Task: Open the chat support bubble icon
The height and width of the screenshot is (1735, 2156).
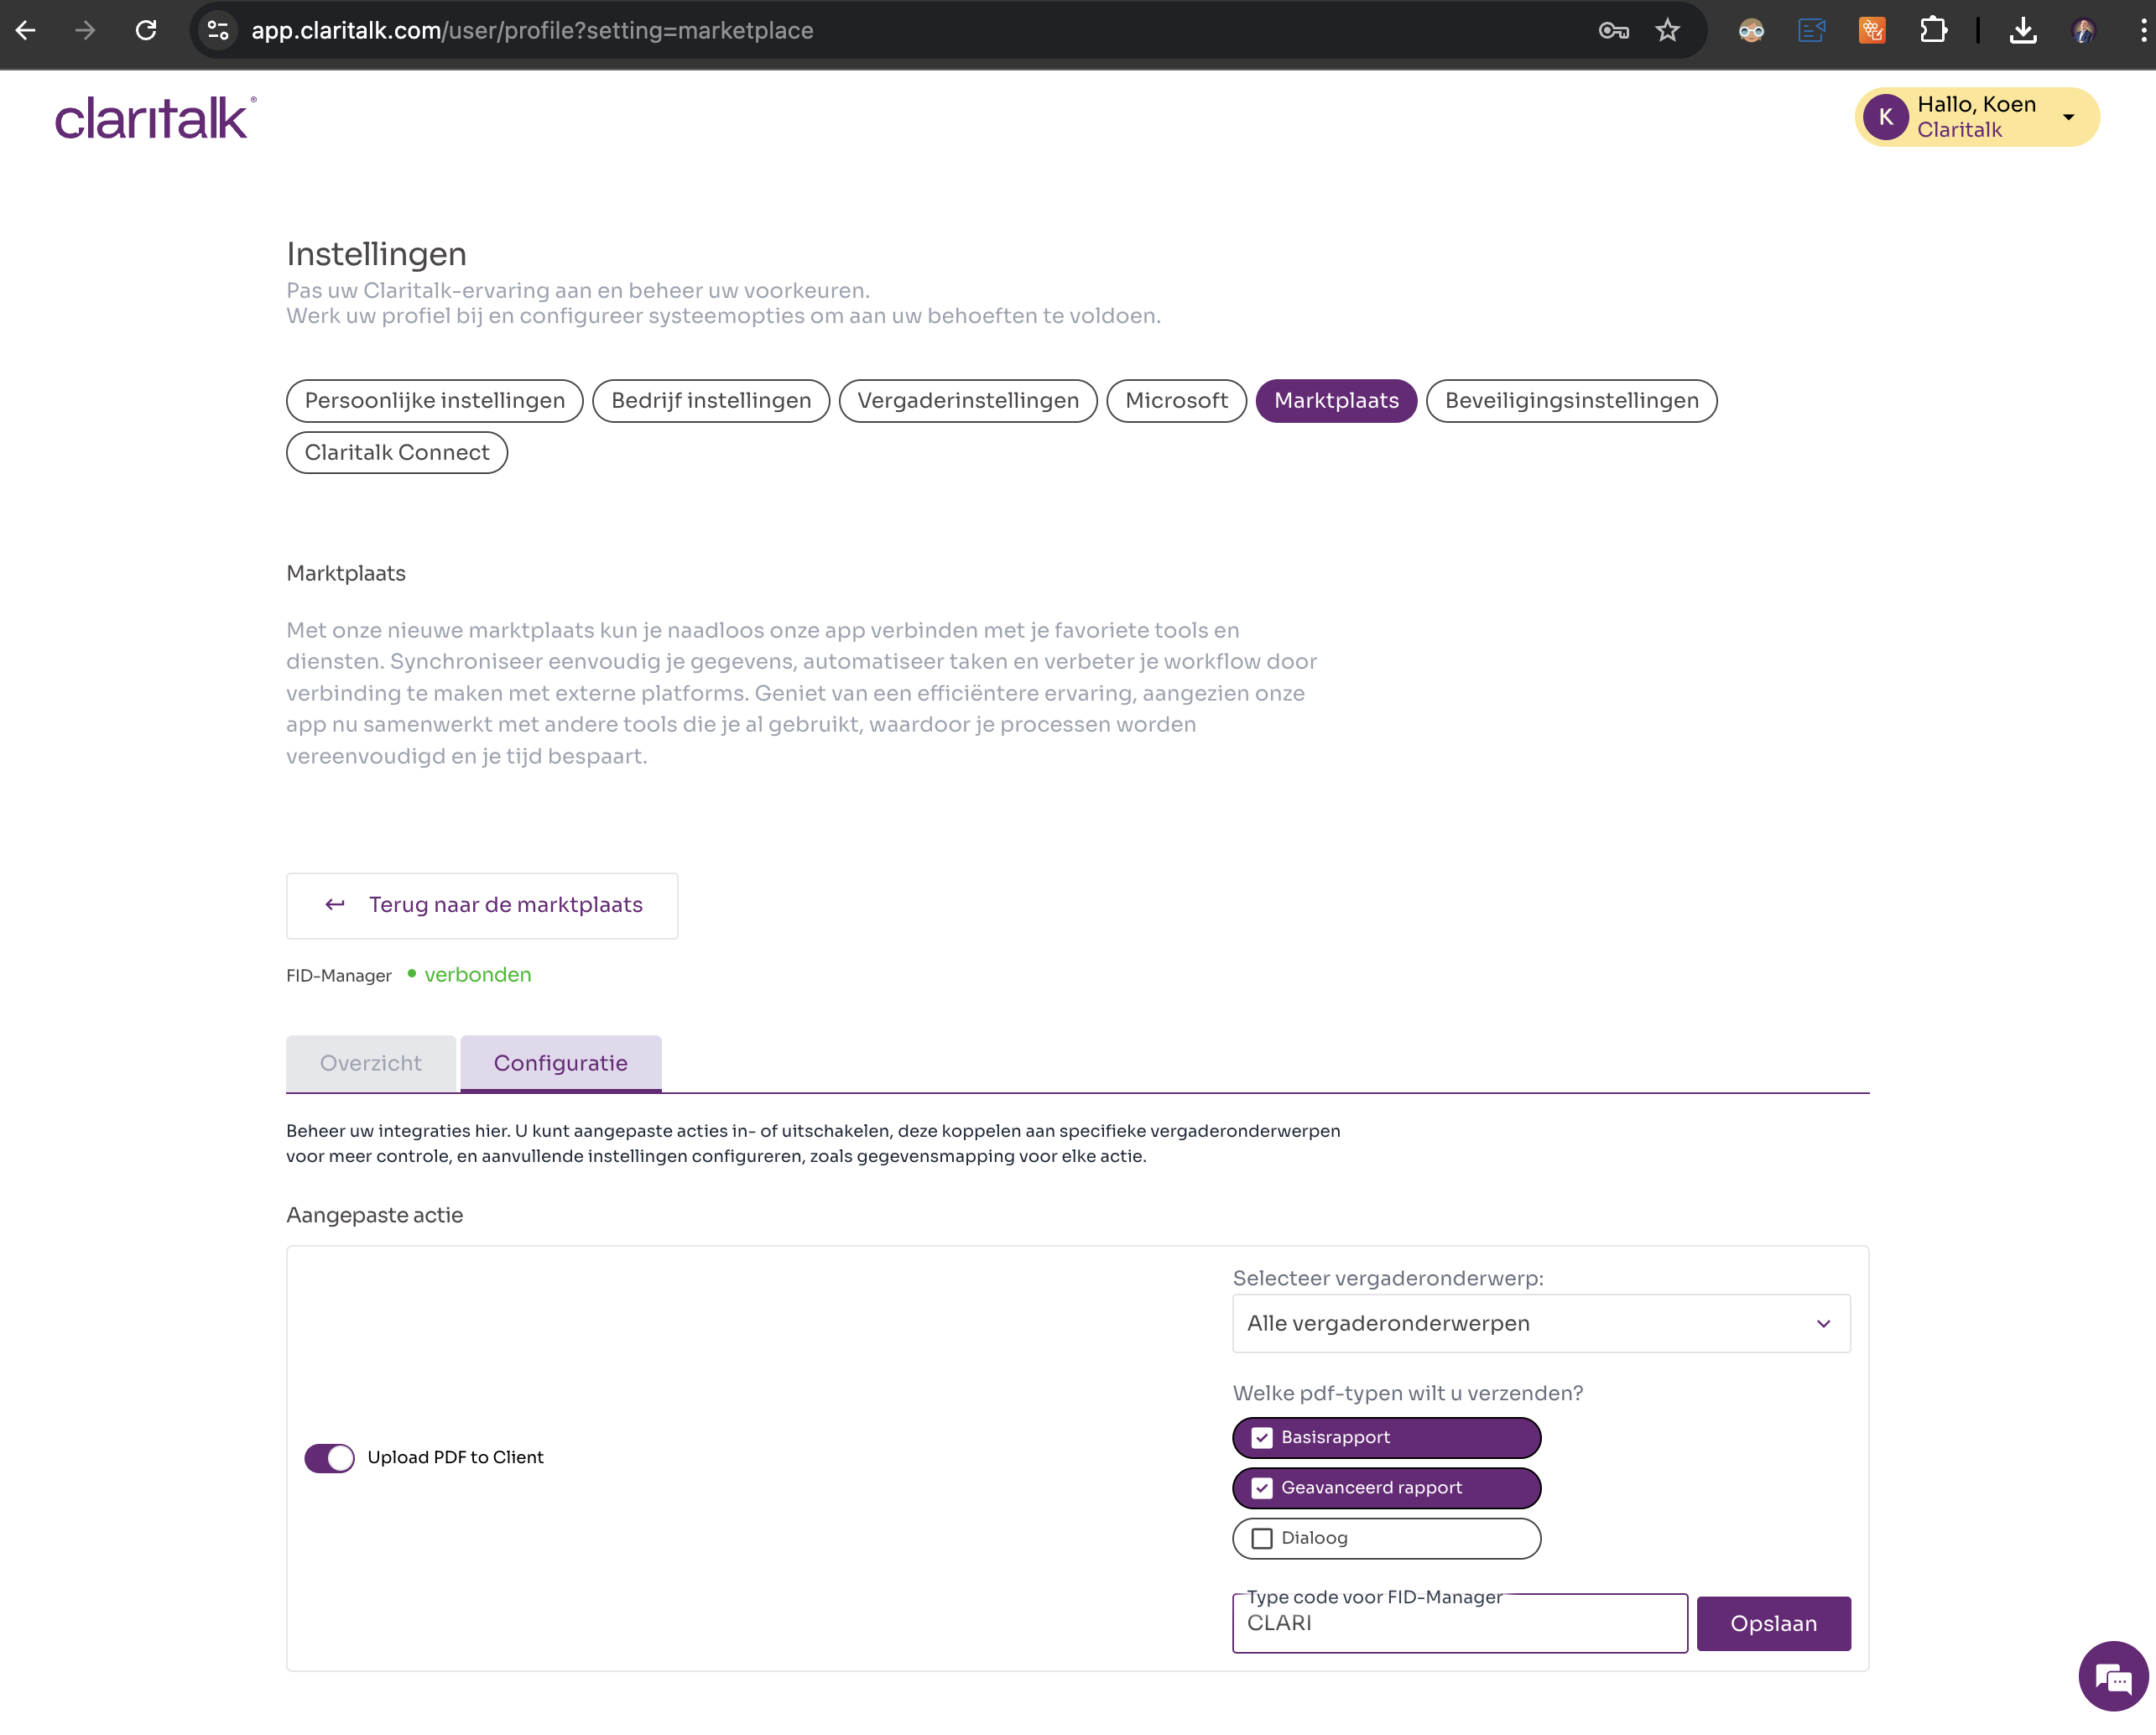Action: coord(2112,1677)
